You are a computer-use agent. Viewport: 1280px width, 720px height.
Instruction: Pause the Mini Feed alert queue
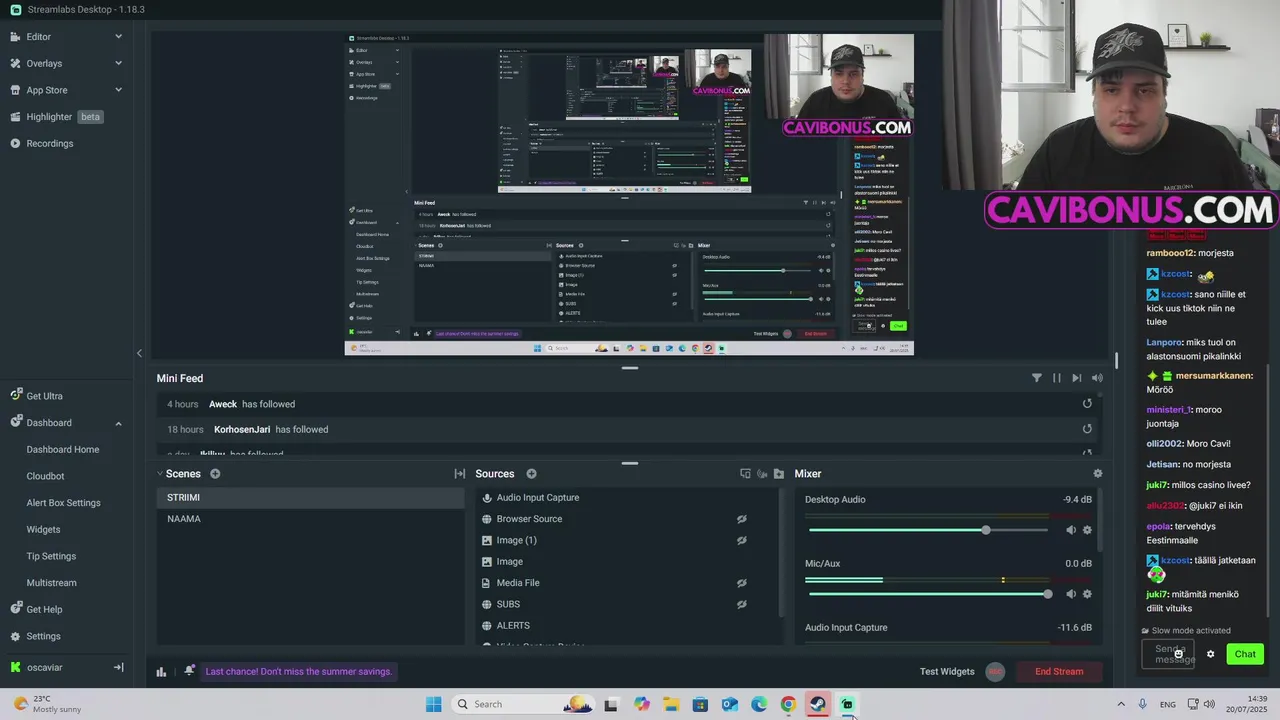1056,378
